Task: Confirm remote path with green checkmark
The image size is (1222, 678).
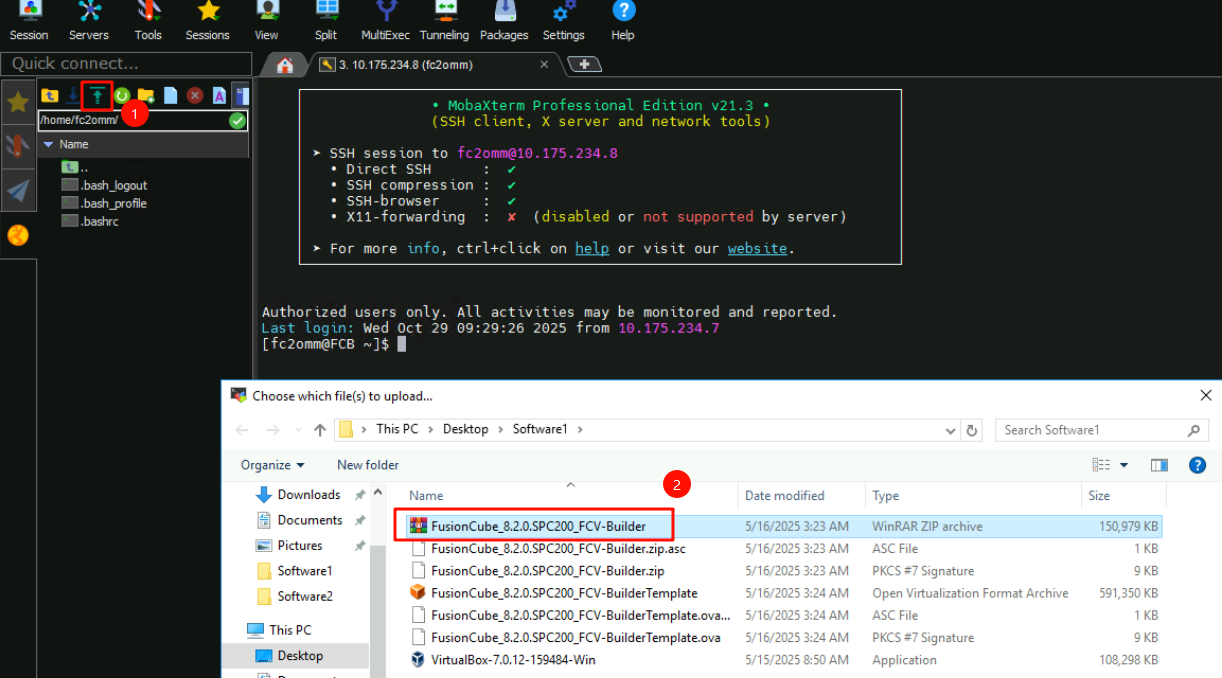Action: [x=237, y=120]
